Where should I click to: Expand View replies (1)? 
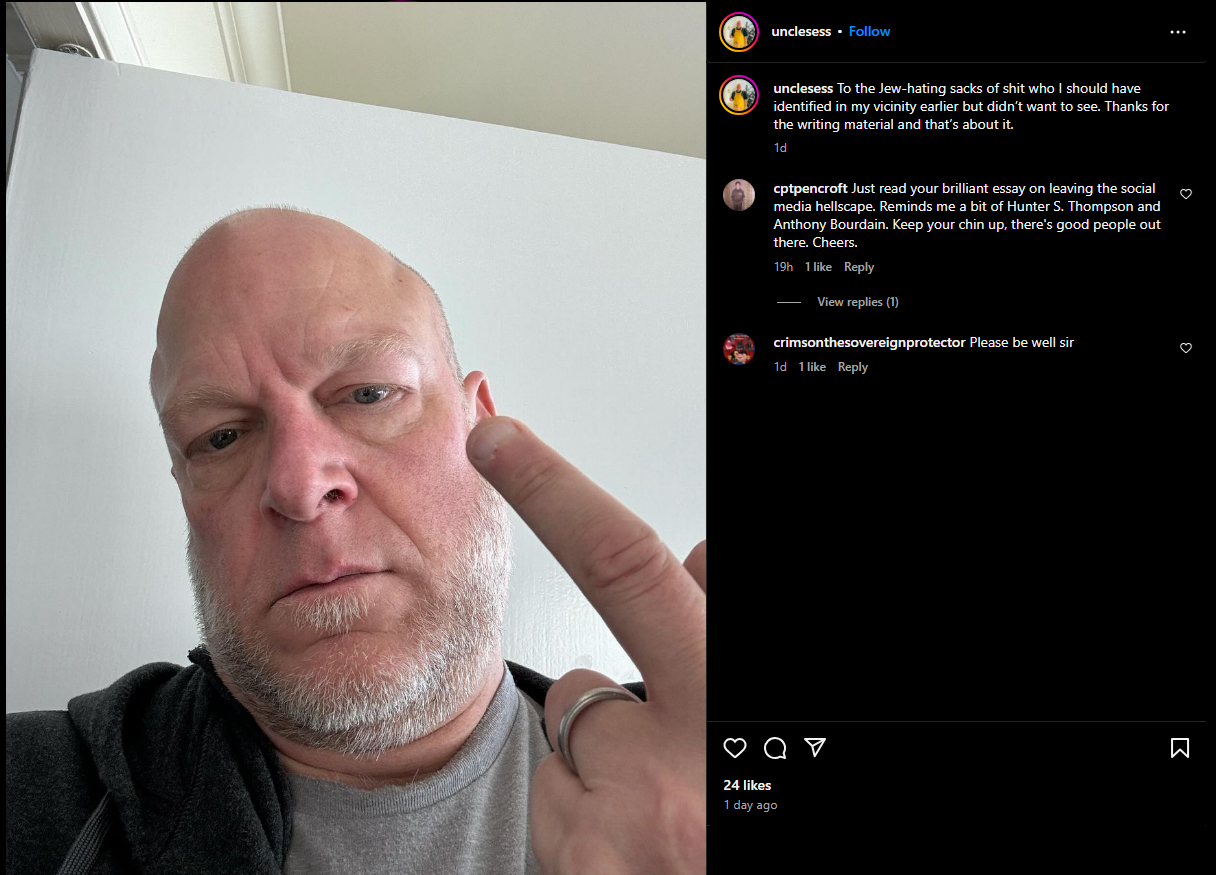(857, 302)
